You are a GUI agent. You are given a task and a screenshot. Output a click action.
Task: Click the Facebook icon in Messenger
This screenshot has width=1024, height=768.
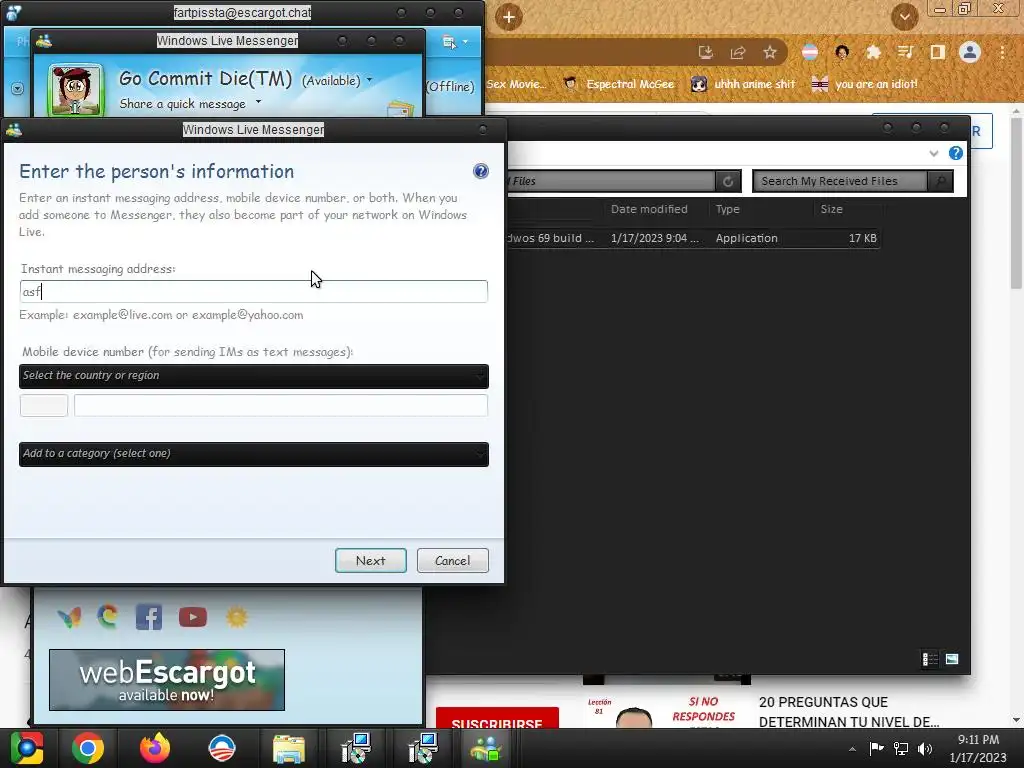[149, 617]
